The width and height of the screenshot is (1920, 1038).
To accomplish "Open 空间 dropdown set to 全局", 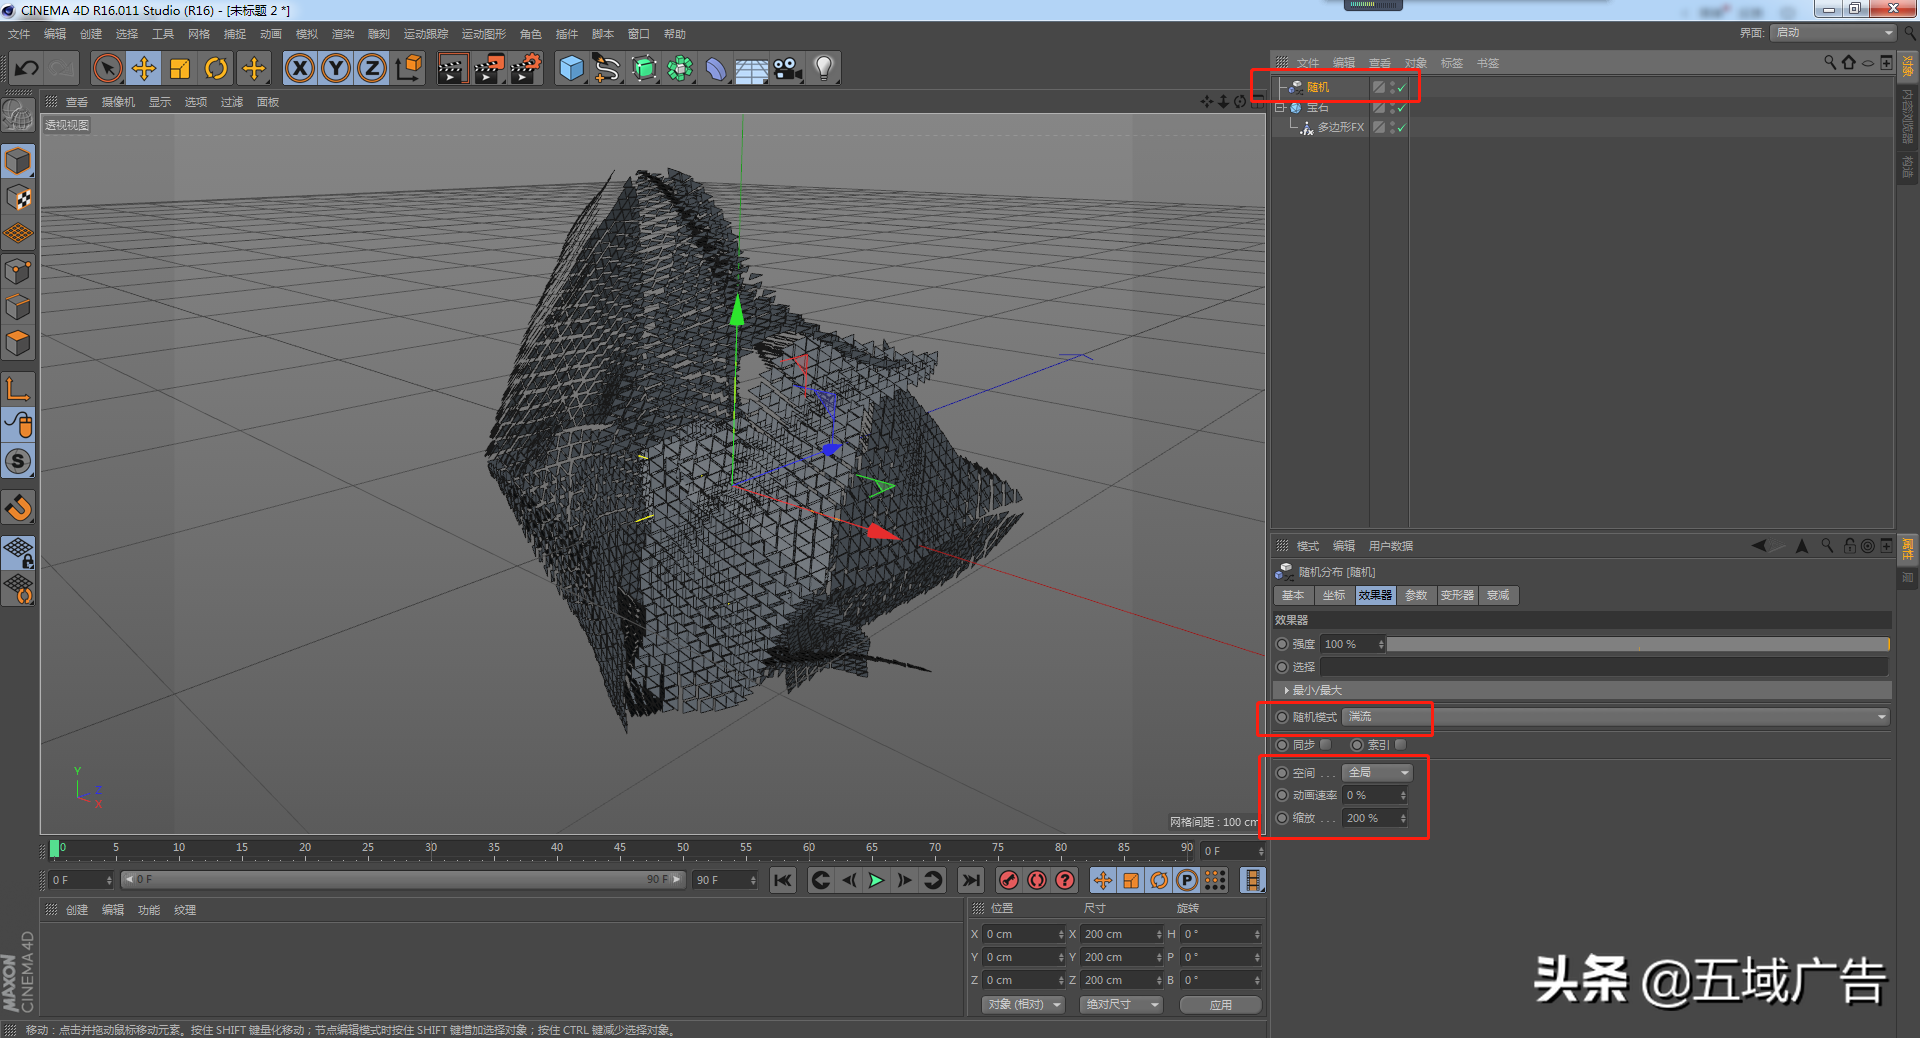I will tap(1377, 773).
